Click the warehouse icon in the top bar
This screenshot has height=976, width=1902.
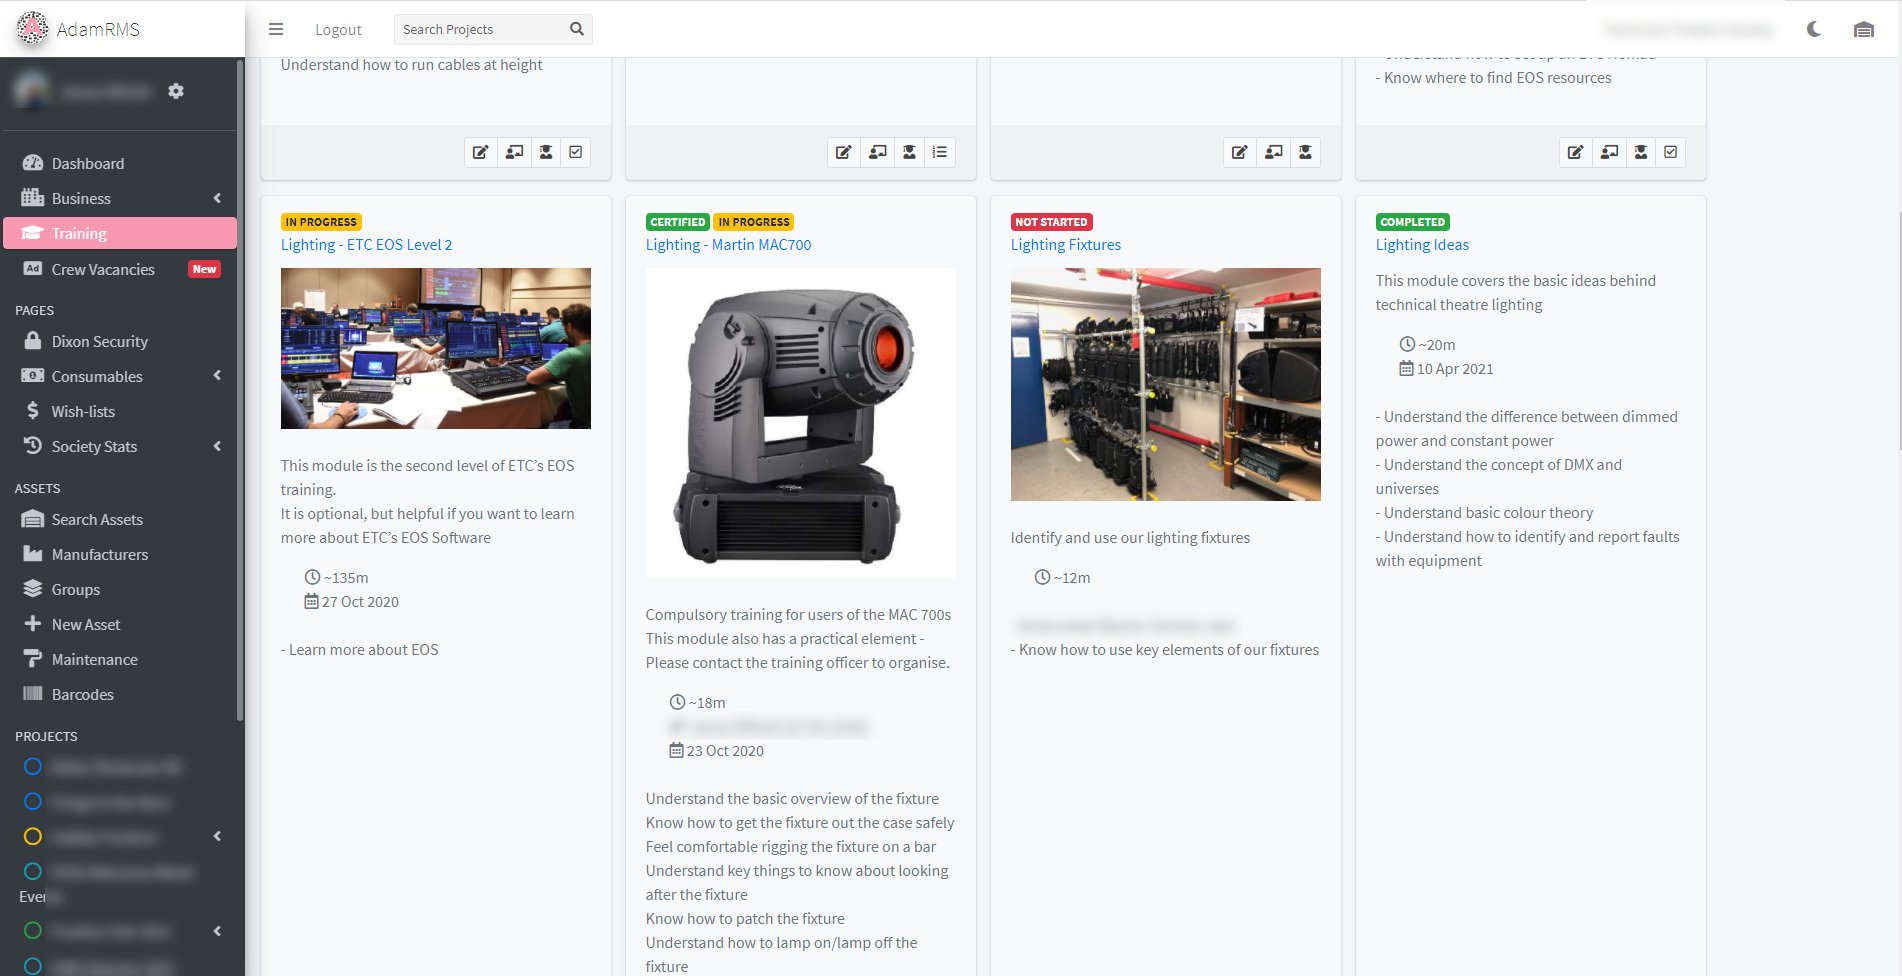tap(1864, 29)
